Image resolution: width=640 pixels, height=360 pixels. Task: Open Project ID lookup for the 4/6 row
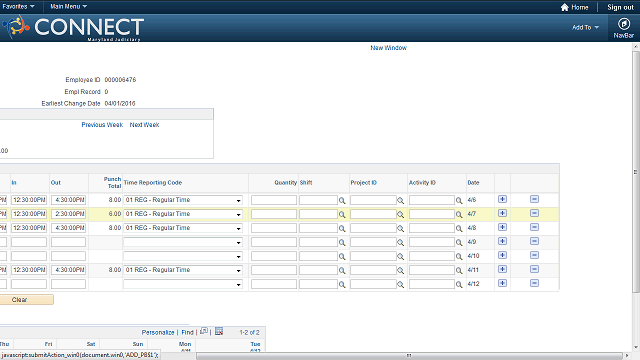point(400,200)
